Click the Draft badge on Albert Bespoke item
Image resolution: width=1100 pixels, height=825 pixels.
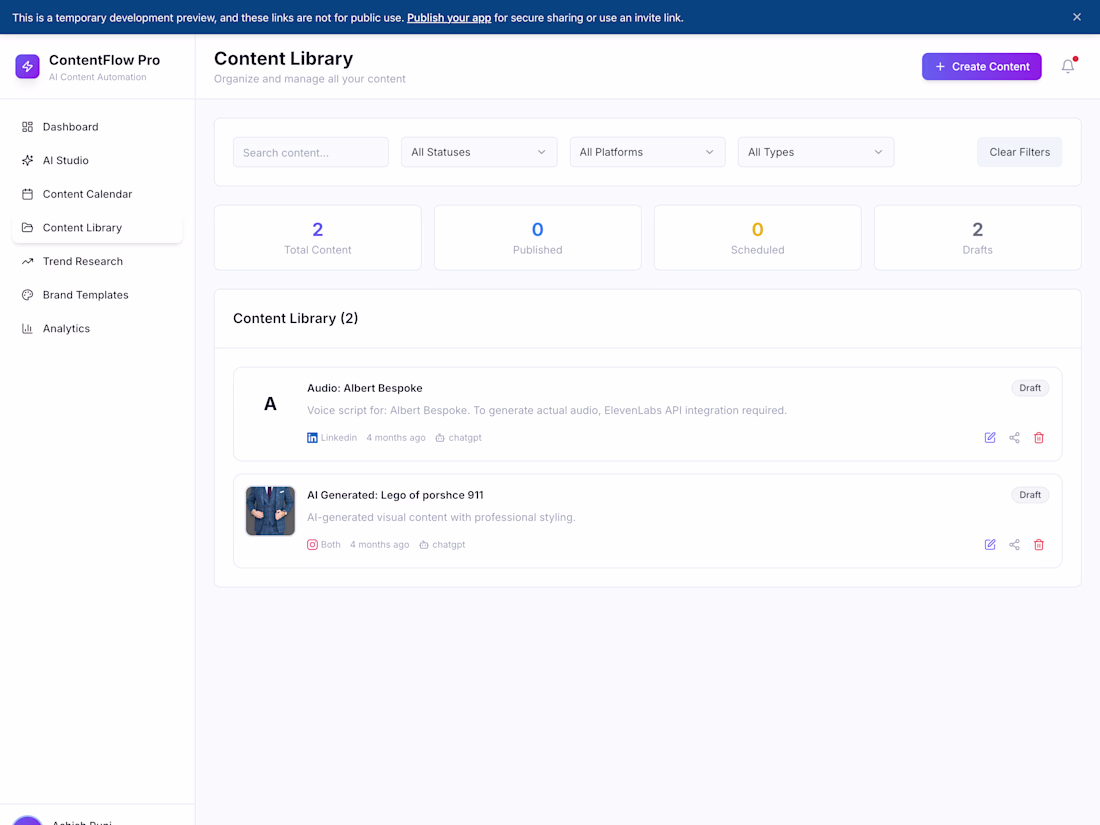click(x=1030, y=388)
